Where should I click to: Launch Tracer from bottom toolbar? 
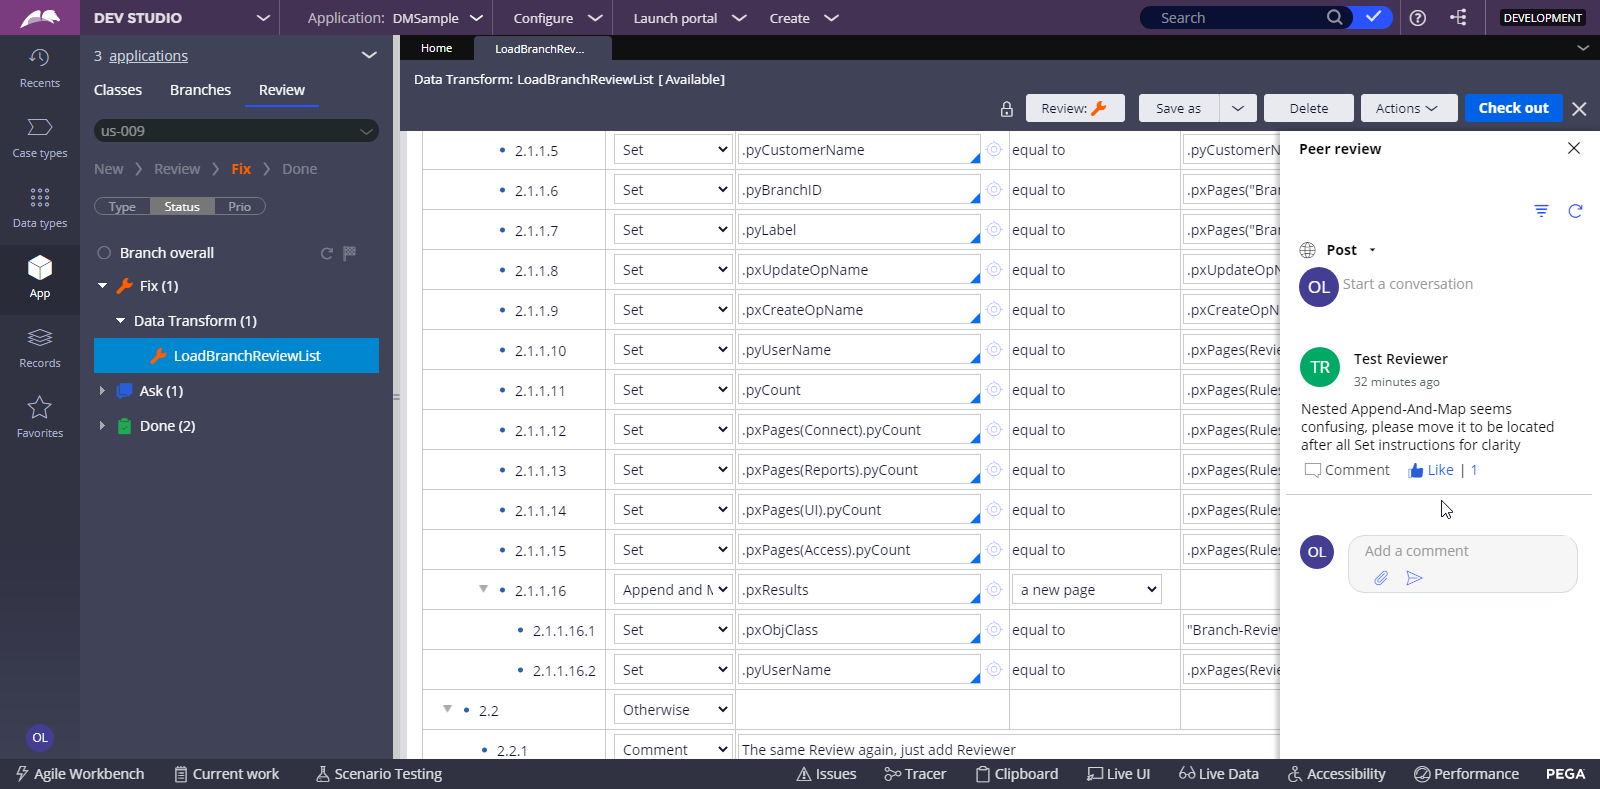(915, 774)
